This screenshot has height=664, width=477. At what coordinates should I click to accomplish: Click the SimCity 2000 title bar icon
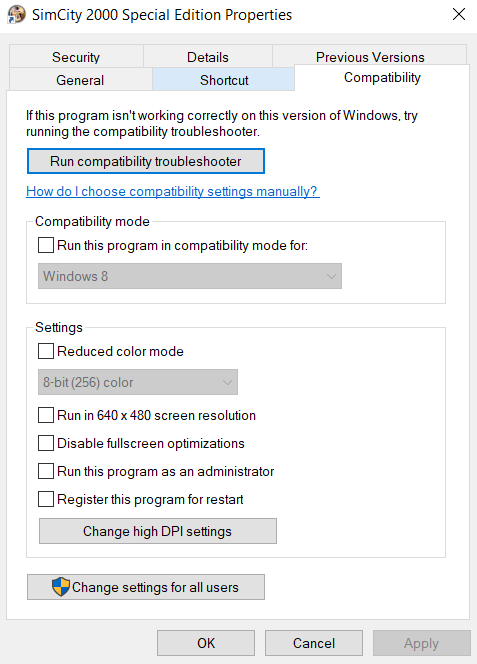pyautogui.click(x=16, y=15)
